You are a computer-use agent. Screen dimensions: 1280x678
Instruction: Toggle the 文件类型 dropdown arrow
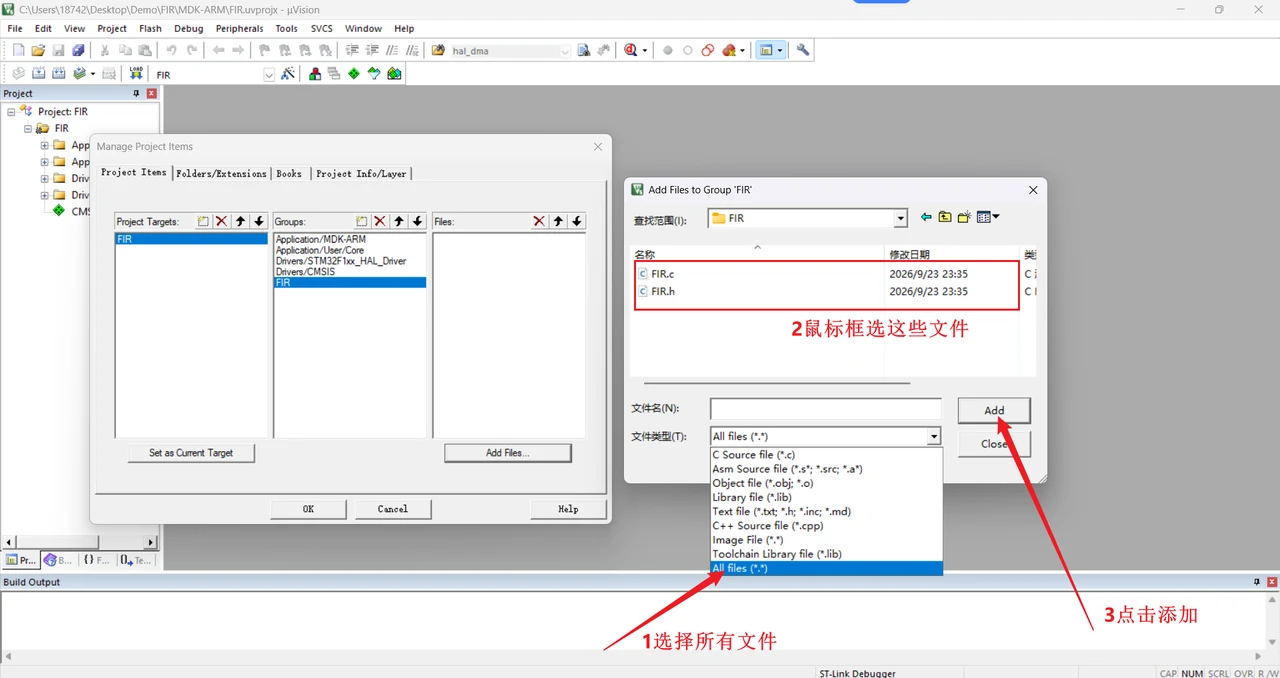(934, 436)
